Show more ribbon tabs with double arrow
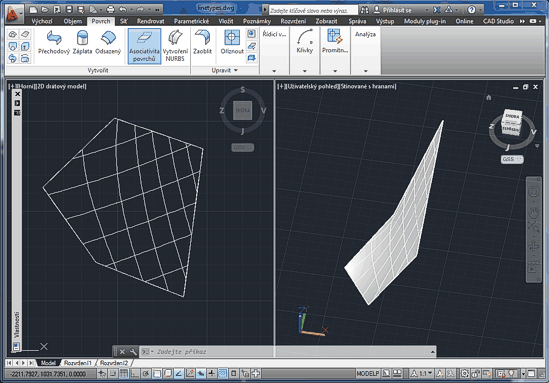 (522, 21)
